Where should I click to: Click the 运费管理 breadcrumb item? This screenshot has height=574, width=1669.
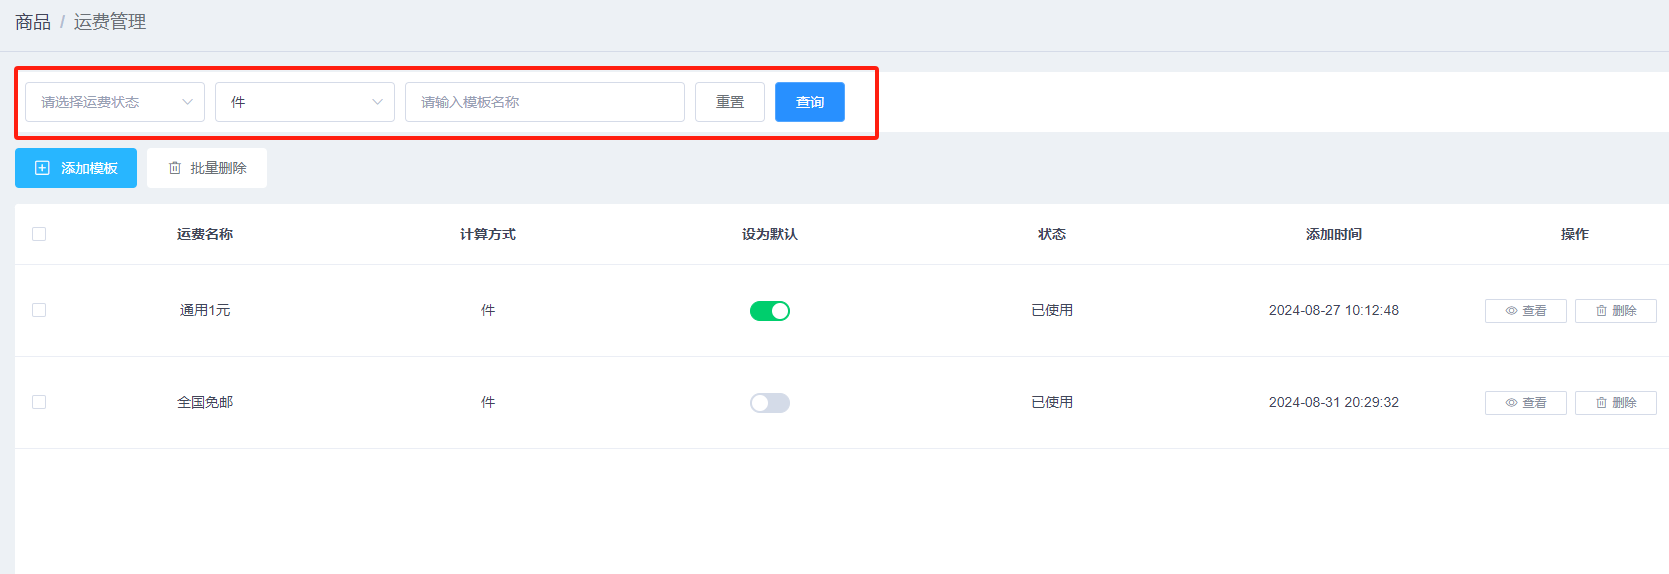(x=110, y=22)
